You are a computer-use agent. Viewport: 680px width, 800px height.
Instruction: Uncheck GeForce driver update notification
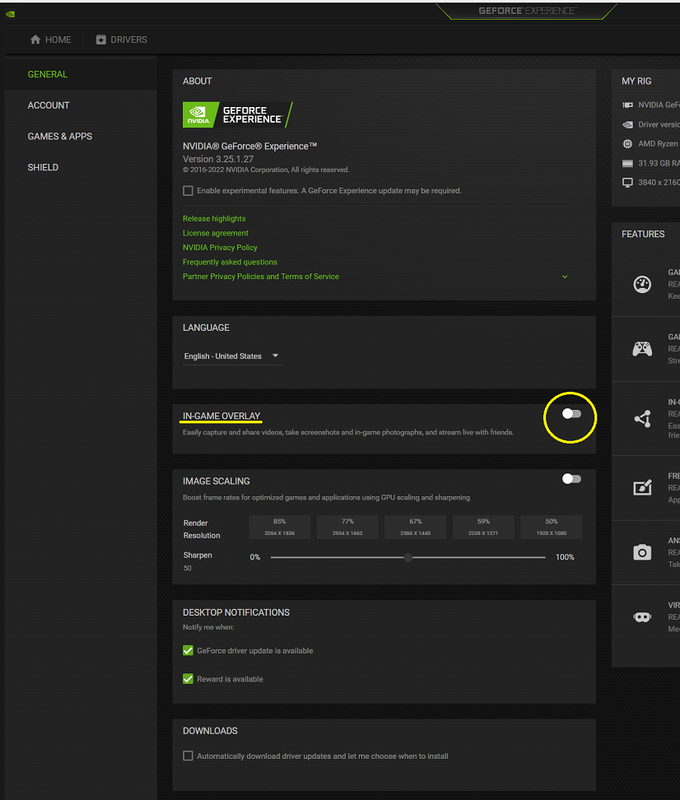pyautogui.click(x=188, y=651)
